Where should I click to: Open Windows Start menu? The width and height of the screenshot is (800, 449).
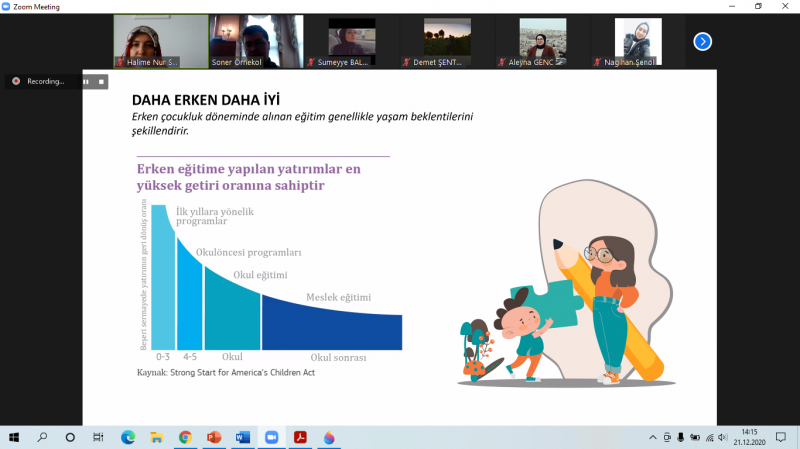[14, 437]
